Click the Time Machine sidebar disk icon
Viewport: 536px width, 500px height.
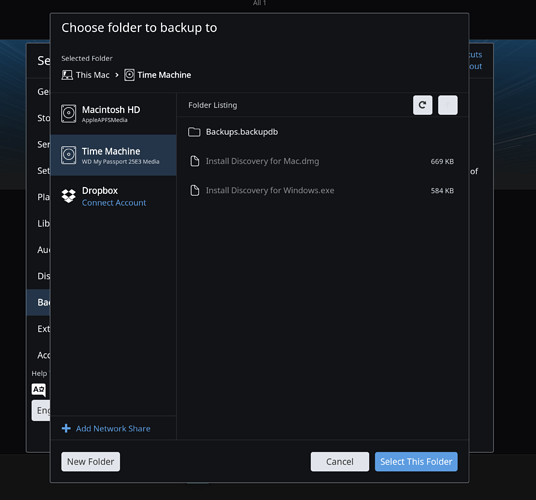point(69,155)
